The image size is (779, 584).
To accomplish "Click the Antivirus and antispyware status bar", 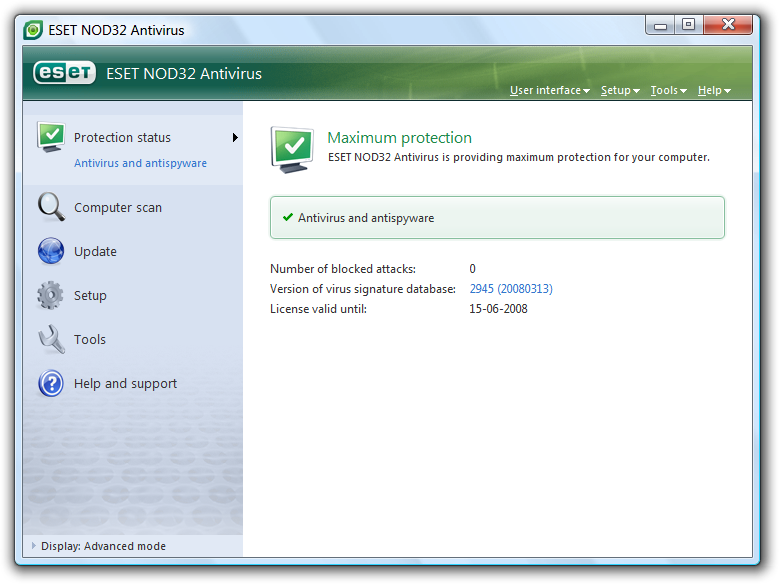I will (497, 218).
